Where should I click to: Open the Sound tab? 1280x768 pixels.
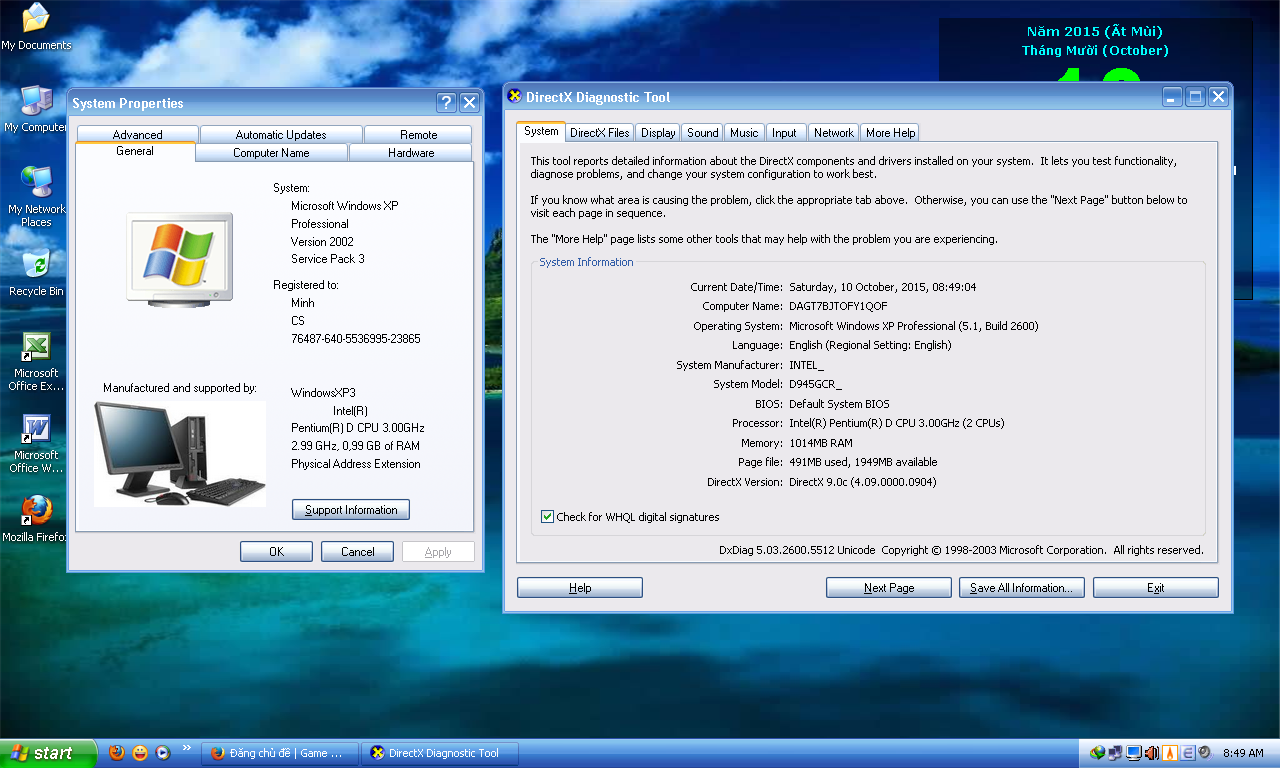pyautogui.click(x=702, y=133)
